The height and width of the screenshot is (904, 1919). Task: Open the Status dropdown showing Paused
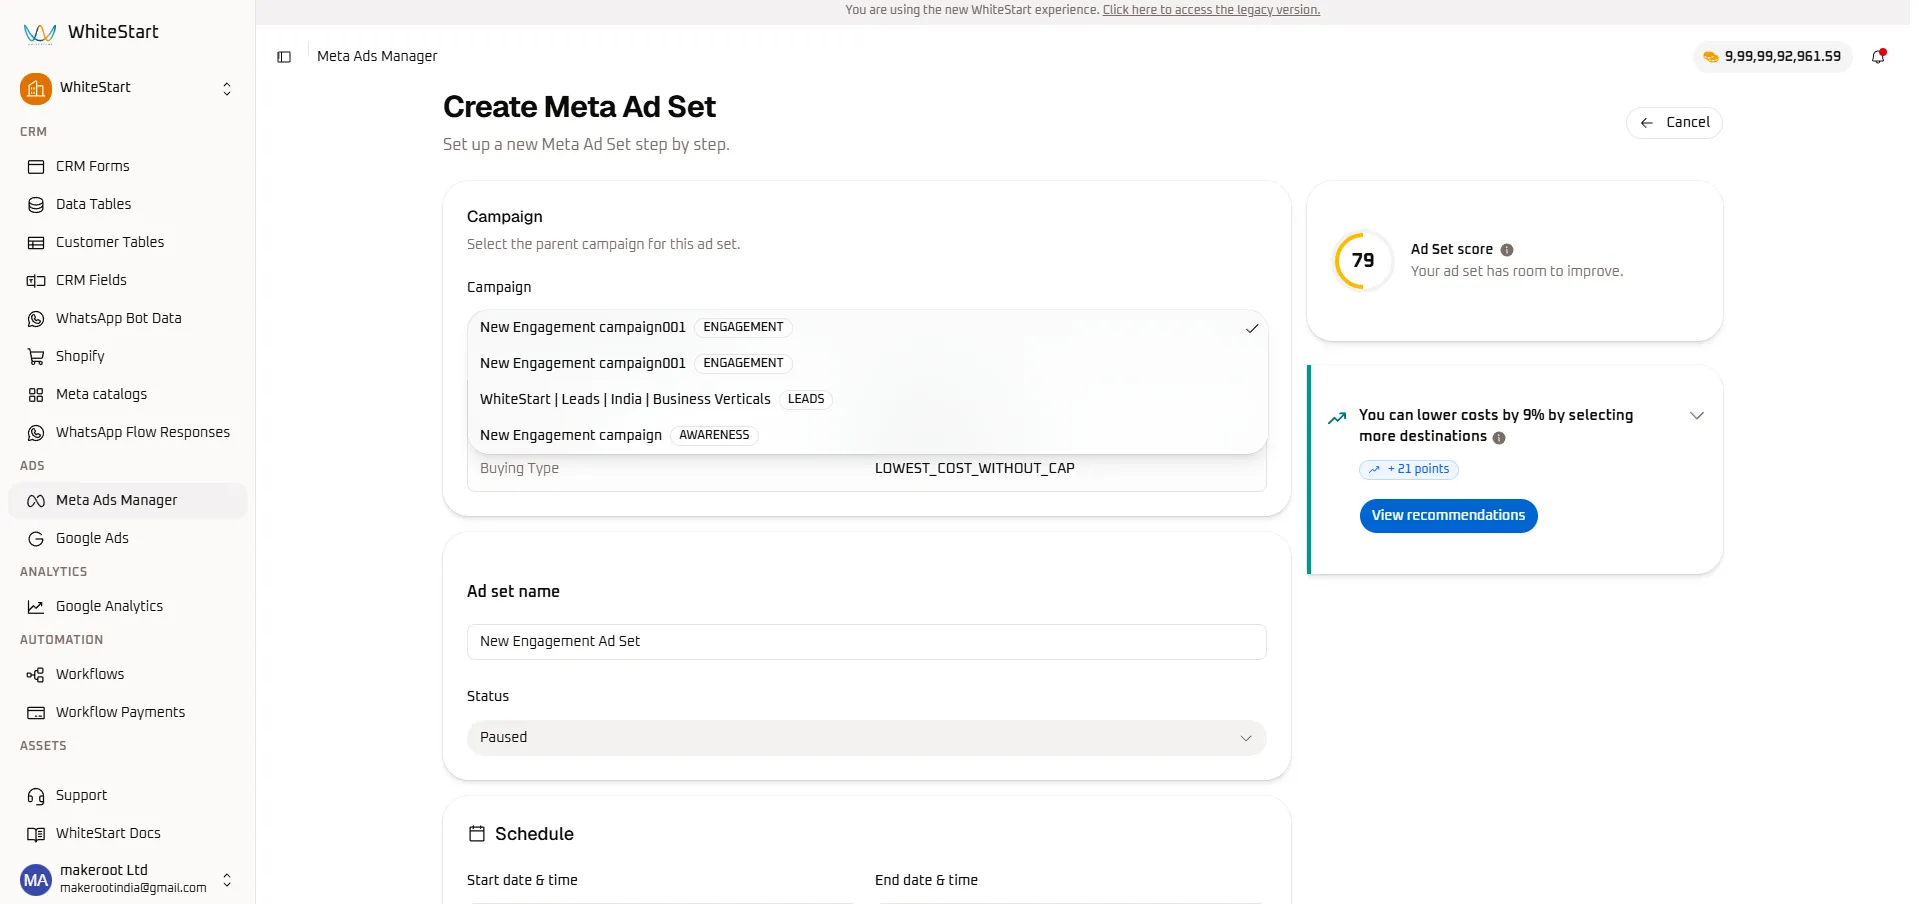tap(867, 738)
